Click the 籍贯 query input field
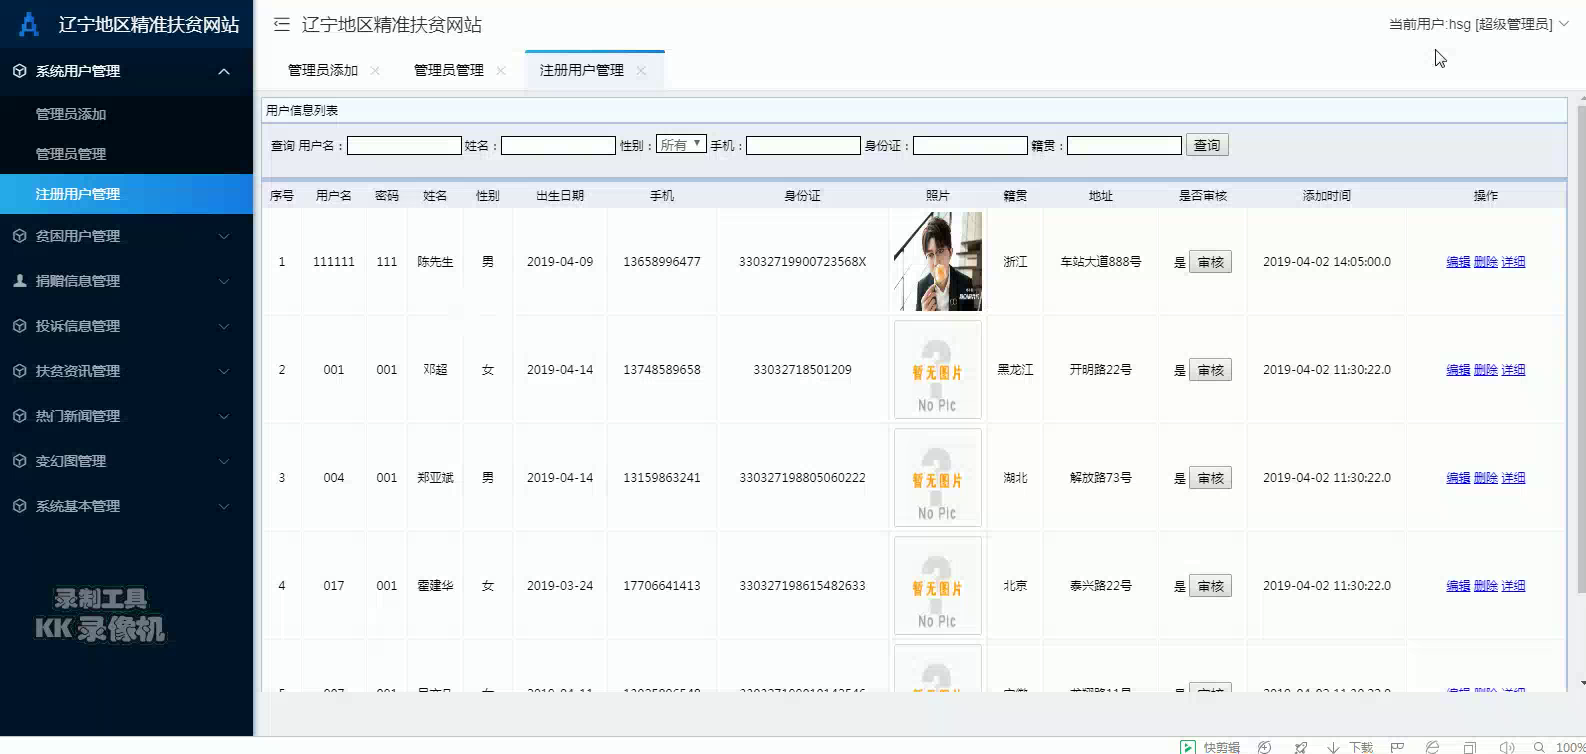Image resolution: width=1586 pixels, height=754 pixels. tap(1124, 145)
